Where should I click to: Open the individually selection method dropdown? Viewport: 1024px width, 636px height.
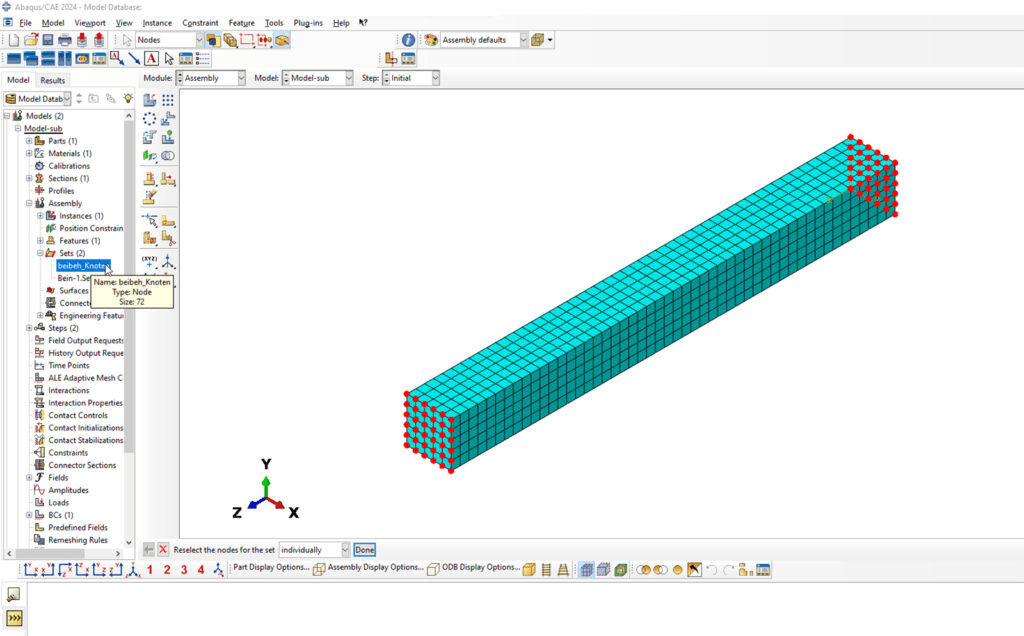click(344, 549)
